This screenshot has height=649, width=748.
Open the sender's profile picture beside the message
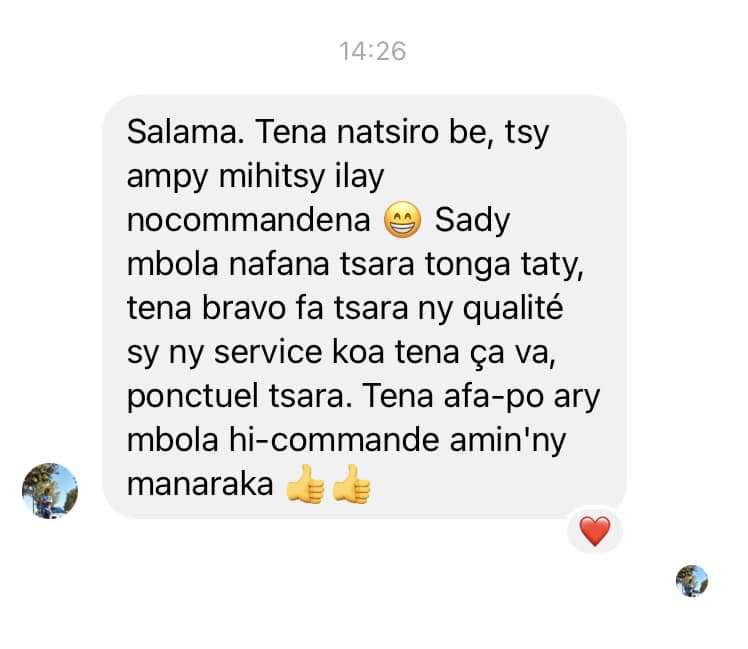click(x=50, y=491)
